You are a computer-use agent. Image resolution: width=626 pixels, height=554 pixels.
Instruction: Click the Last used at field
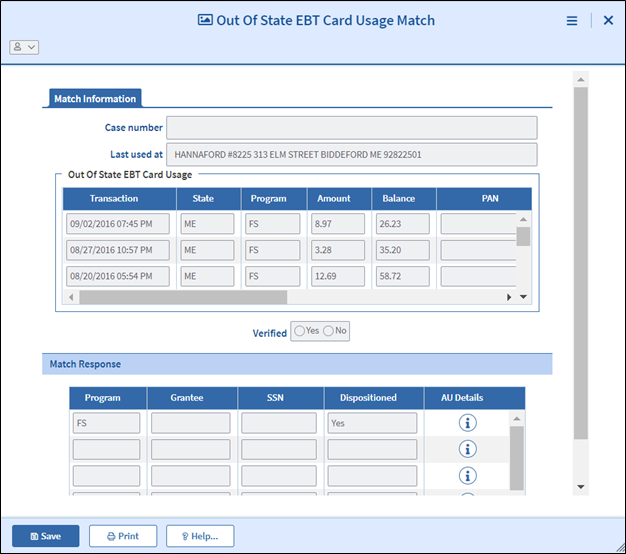pyautogui.click(x=352, y=154)
